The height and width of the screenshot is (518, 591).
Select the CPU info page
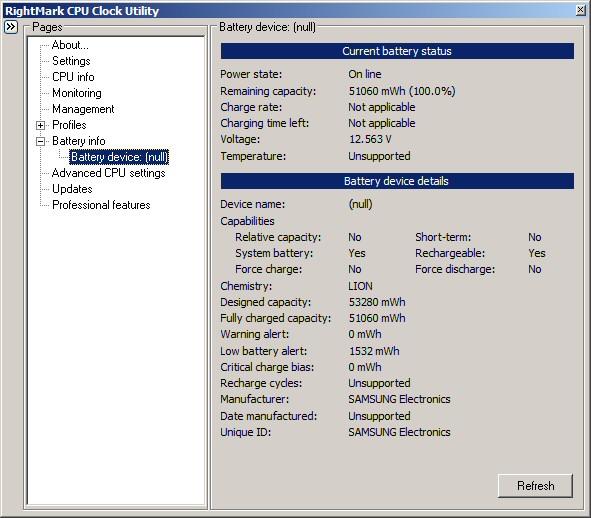(73, 77)
